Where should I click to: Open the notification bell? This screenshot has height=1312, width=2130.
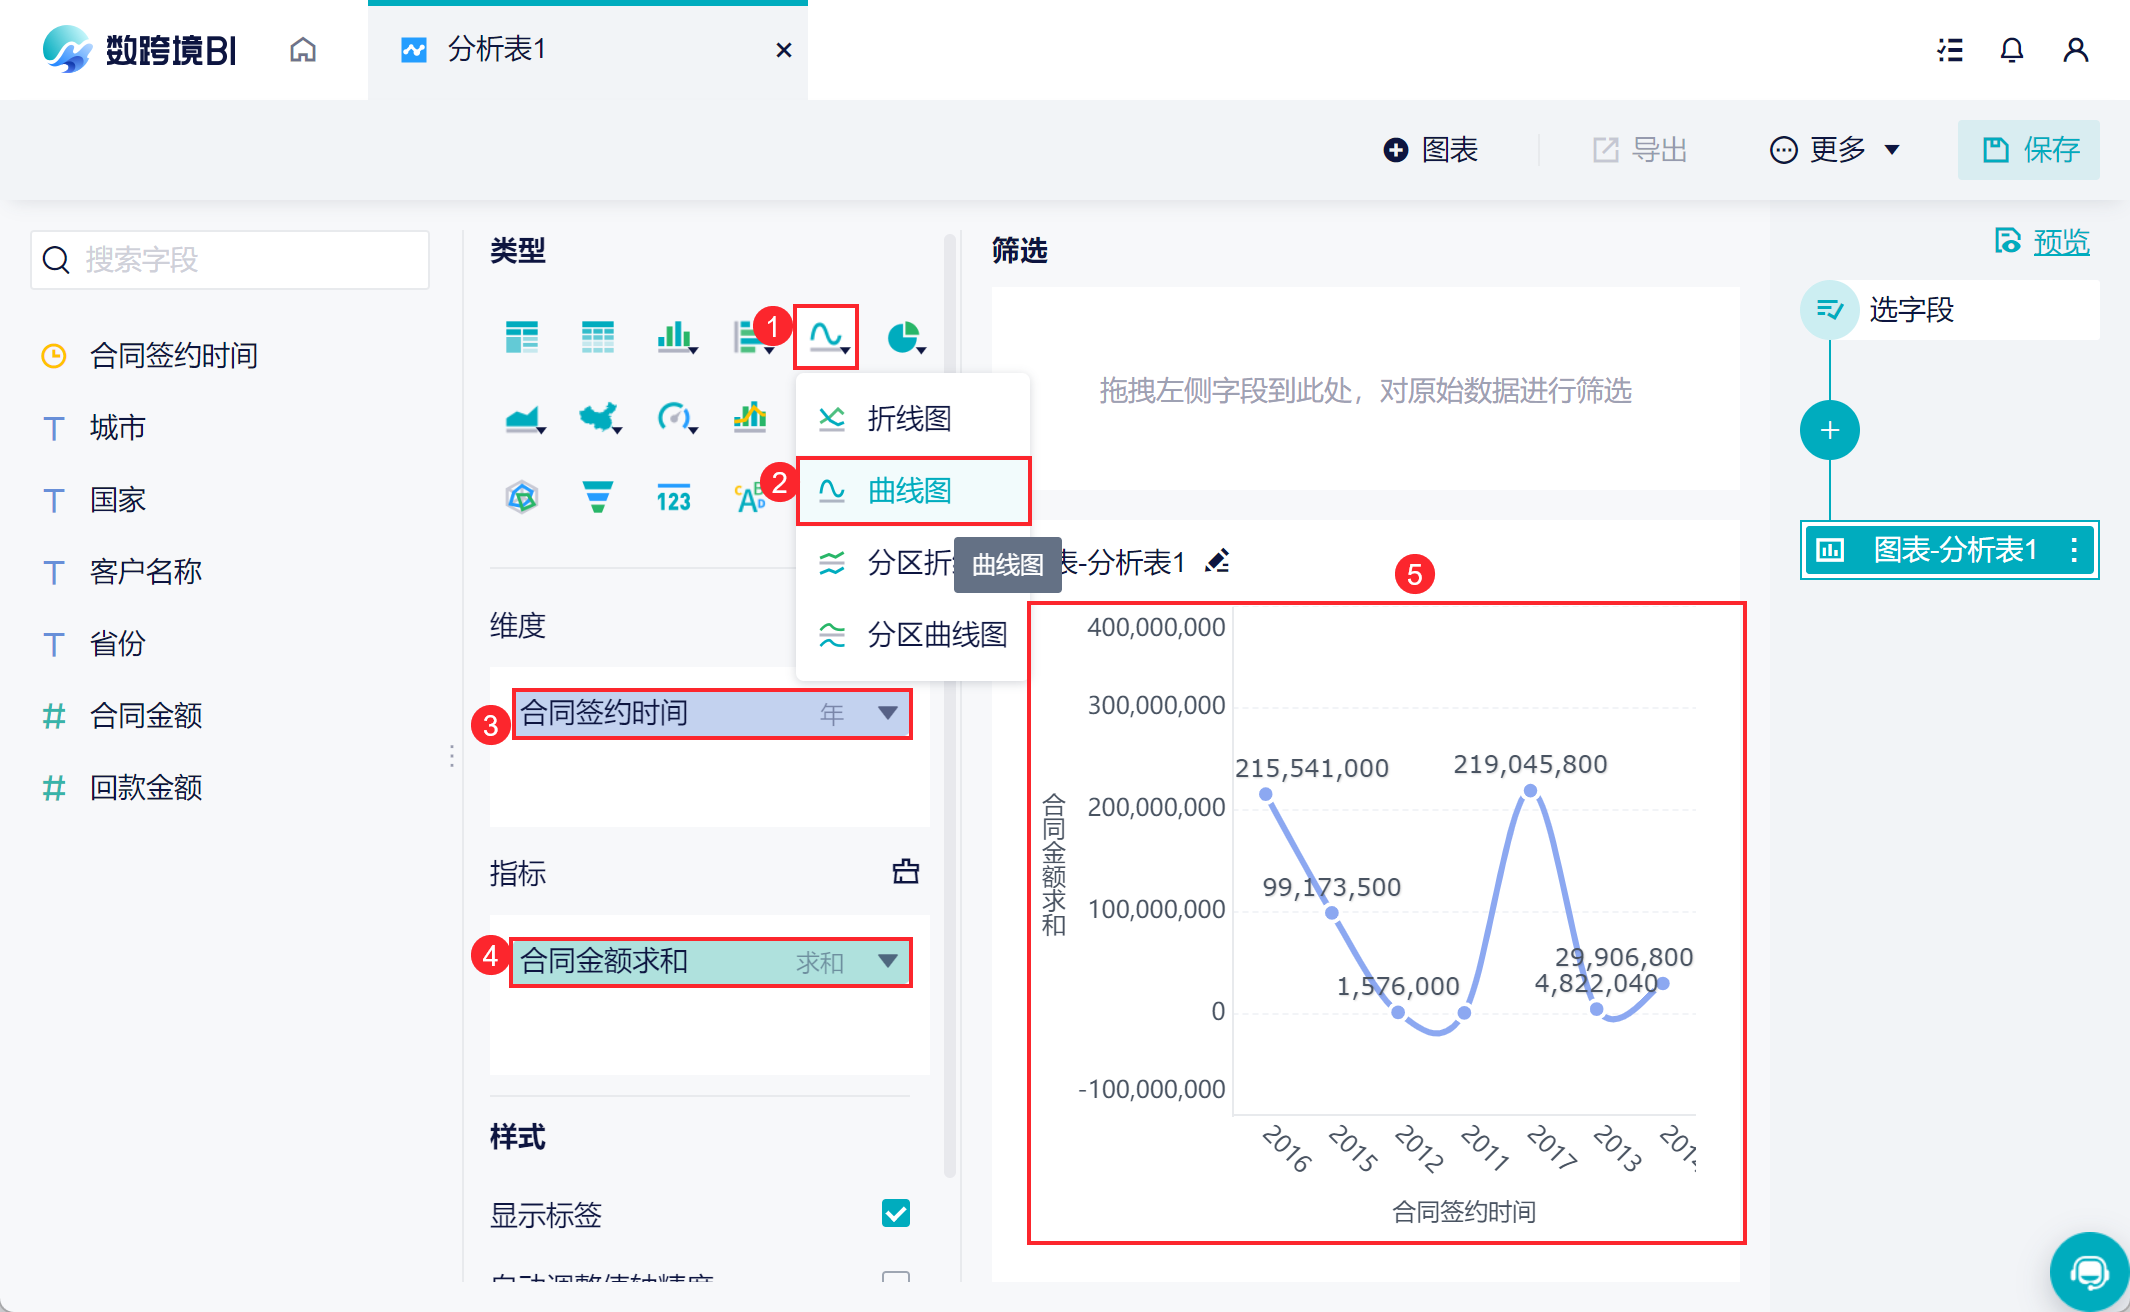(2011, 50)
